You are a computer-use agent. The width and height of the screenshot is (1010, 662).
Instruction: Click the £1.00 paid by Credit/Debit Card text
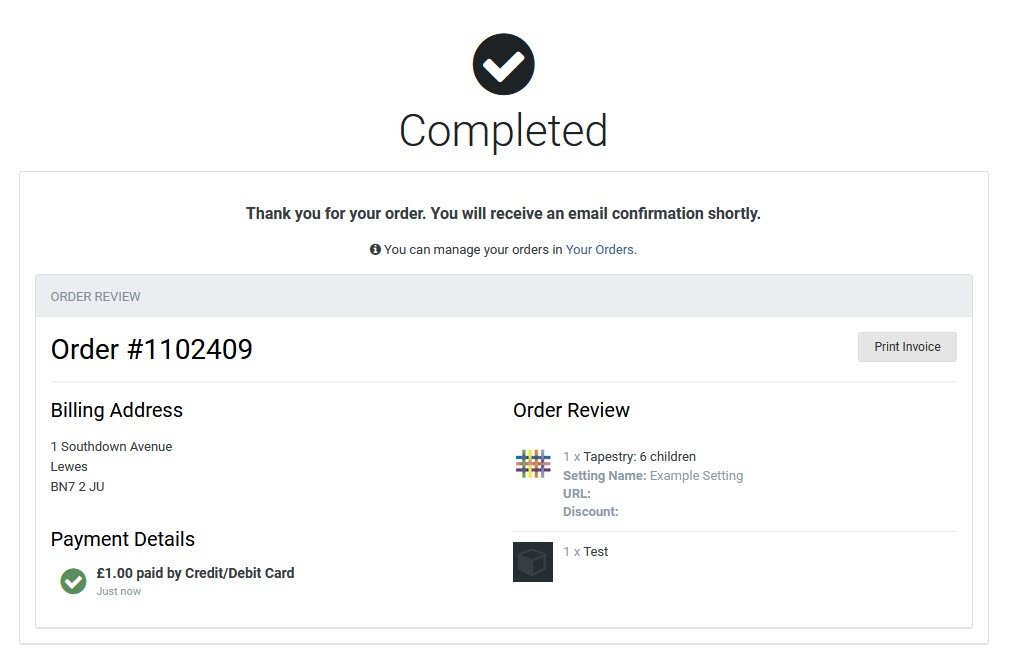pos(195,573)
